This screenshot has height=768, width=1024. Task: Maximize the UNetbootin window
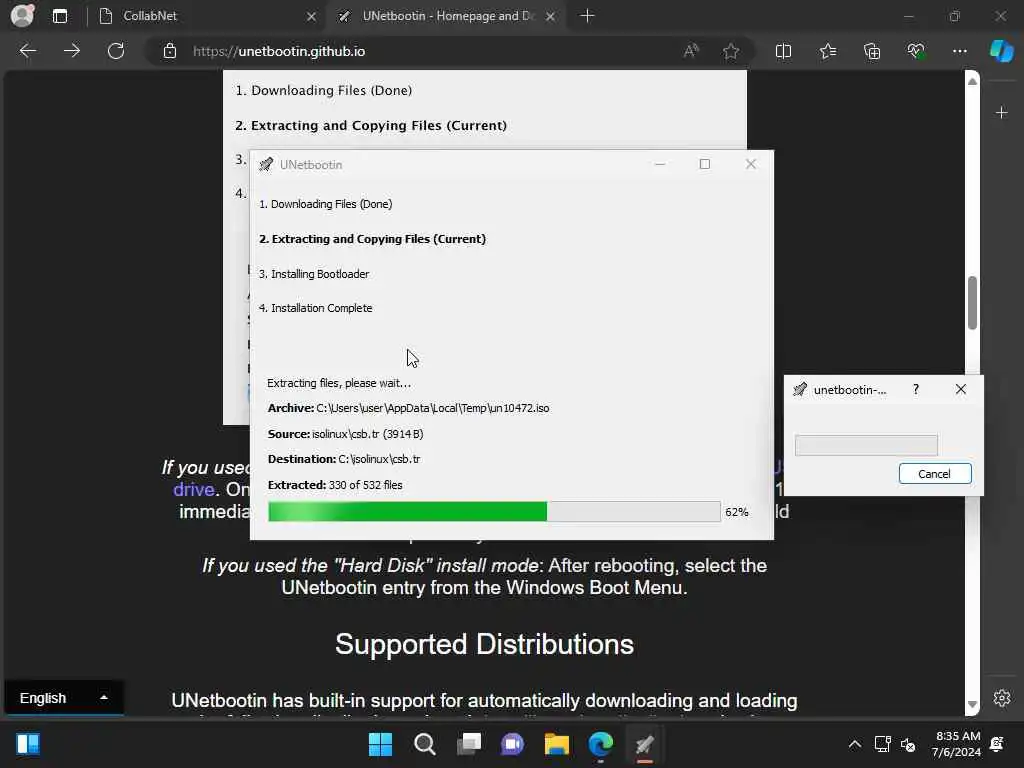pos(705,164)
